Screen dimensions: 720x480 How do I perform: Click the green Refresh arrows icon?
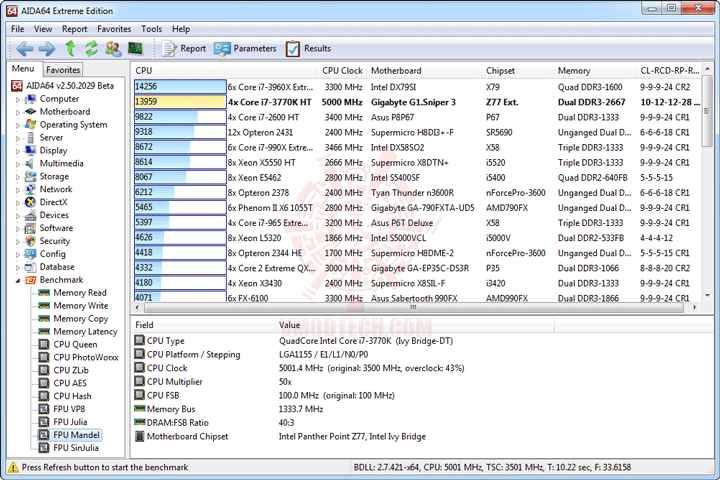91,48
